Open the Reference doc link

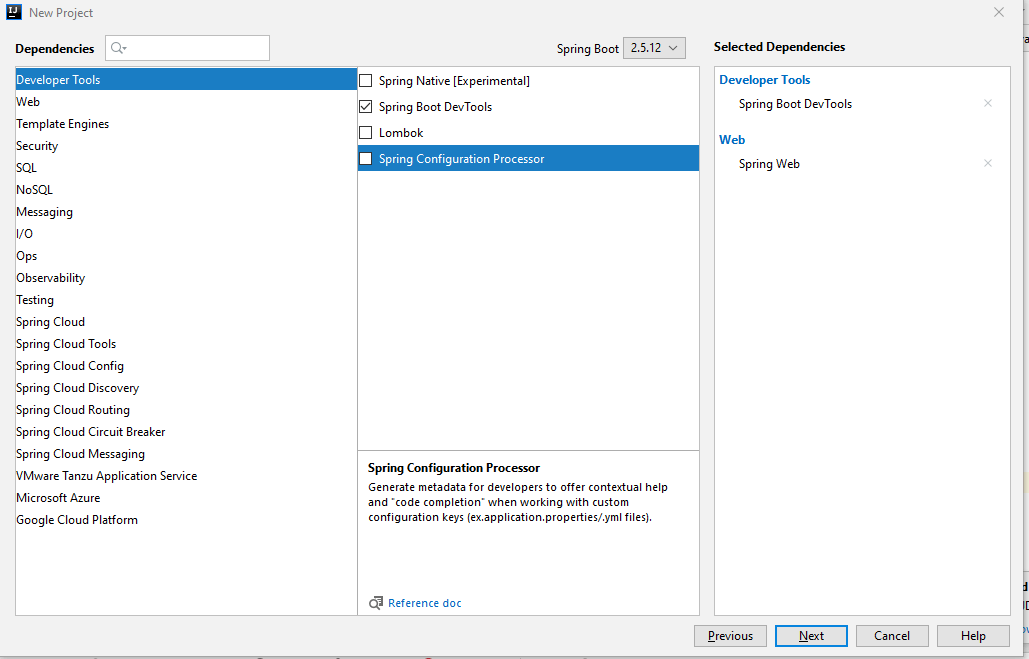(x=425, y=603)
